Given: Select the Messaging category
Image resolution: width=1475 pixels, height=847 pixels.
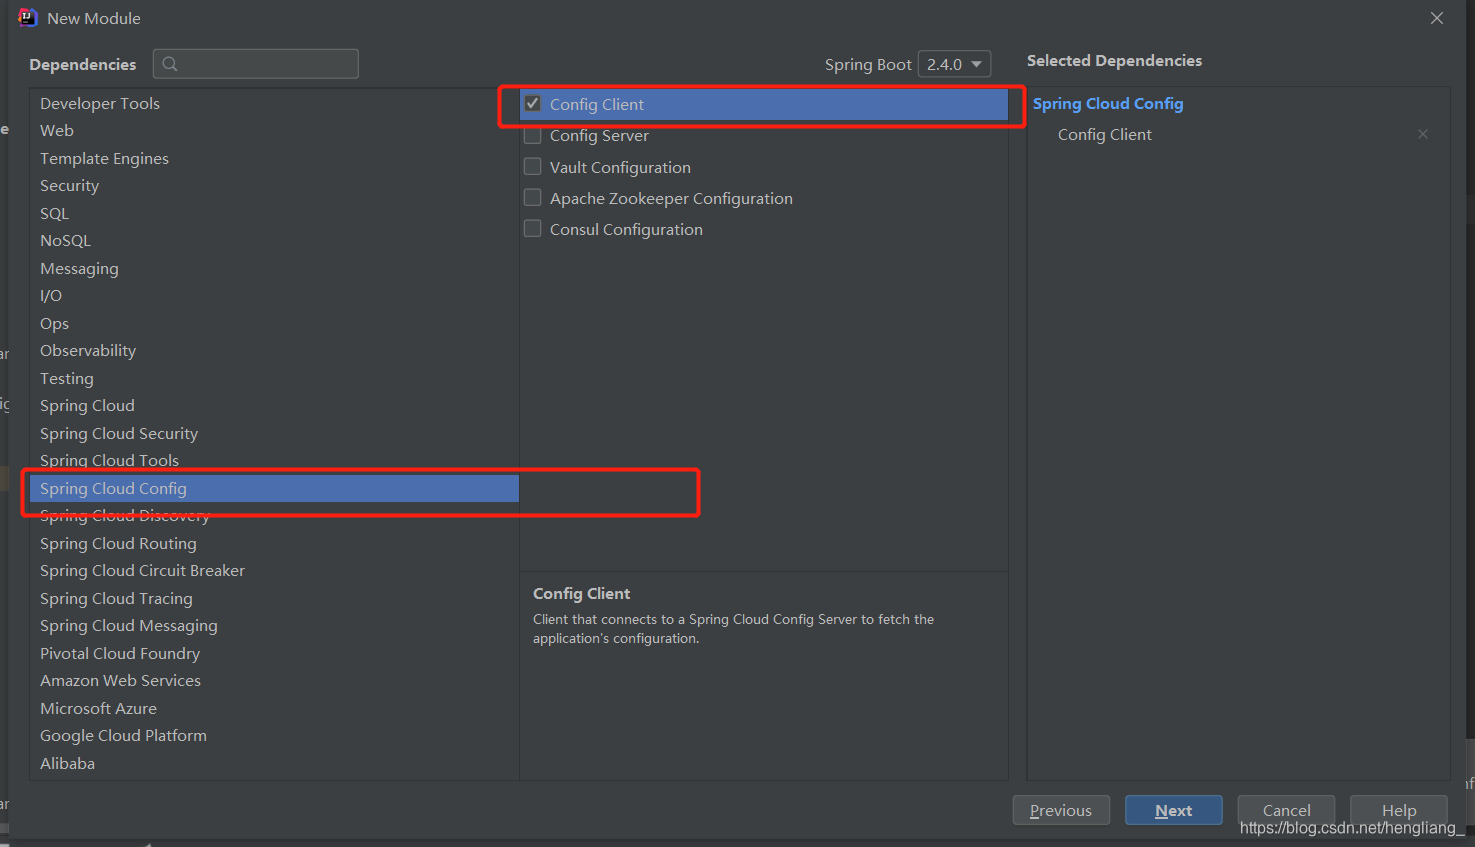Looking at the screenshot, I should (x=274, y=268).
